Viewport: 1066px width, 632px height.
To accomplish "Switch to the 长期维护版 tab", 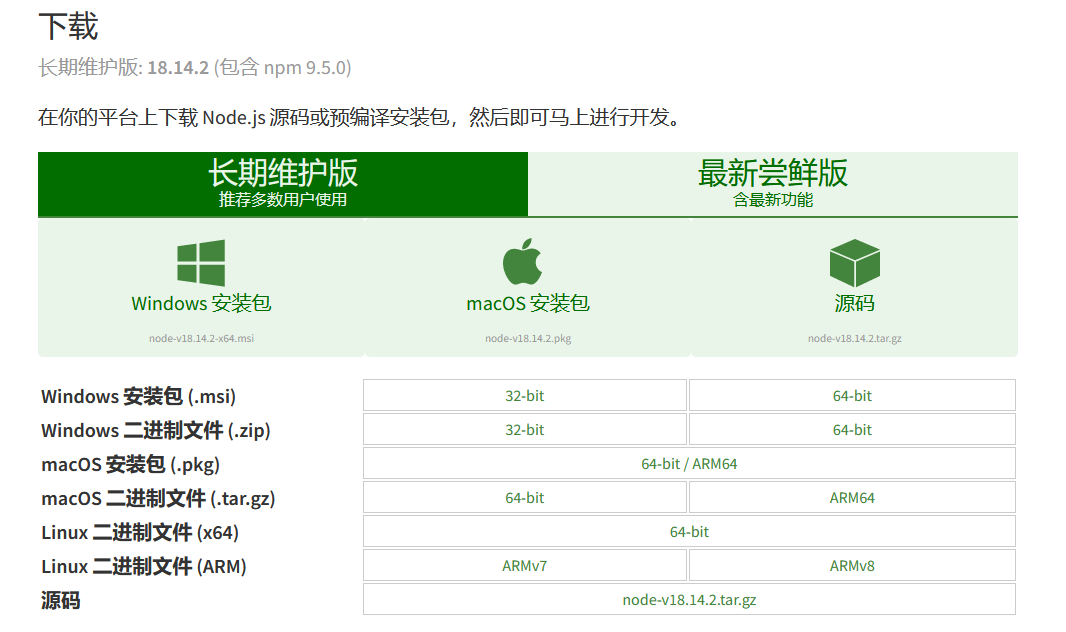I will [x=283, y=183].
